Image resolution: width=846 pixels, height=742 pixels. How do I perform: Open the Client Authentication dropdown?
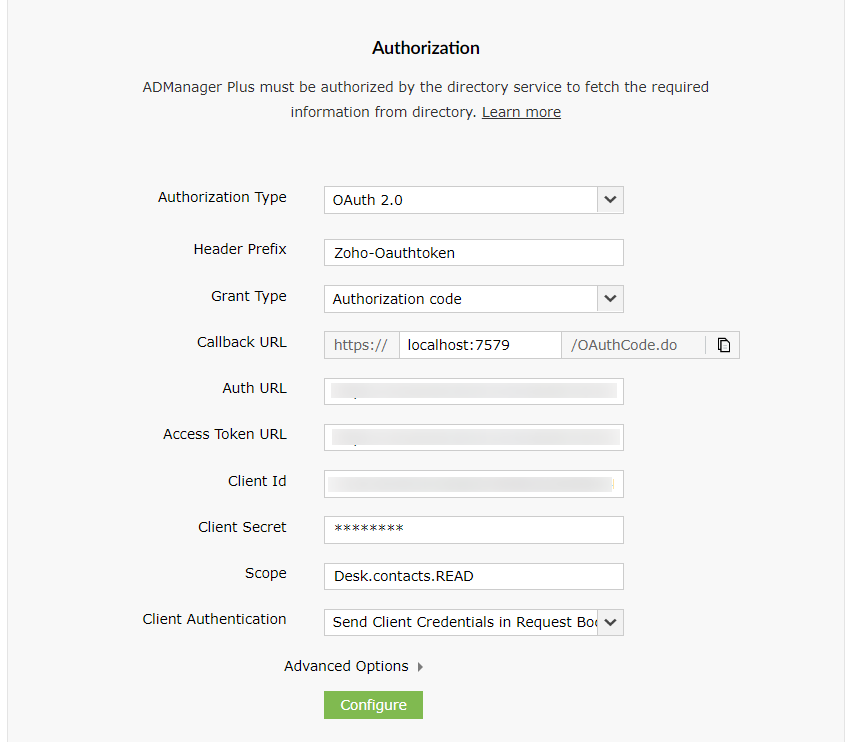[473, 622]
